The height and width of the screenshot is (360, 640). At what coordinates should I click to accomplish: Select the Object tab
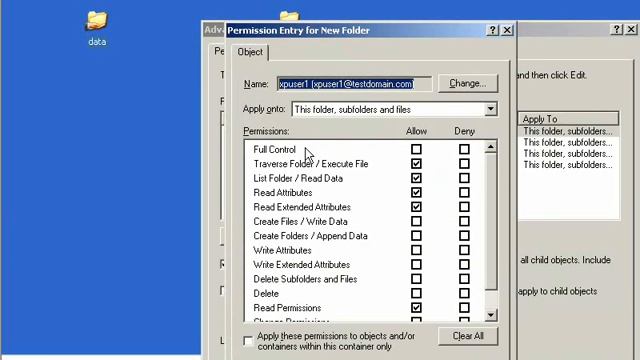tap(250, 52)
